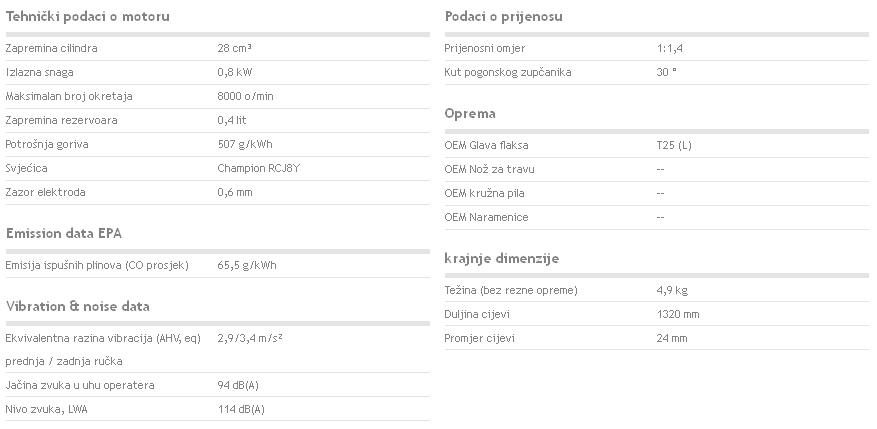Click the '8000 o/min' value

tap(246, 96)
